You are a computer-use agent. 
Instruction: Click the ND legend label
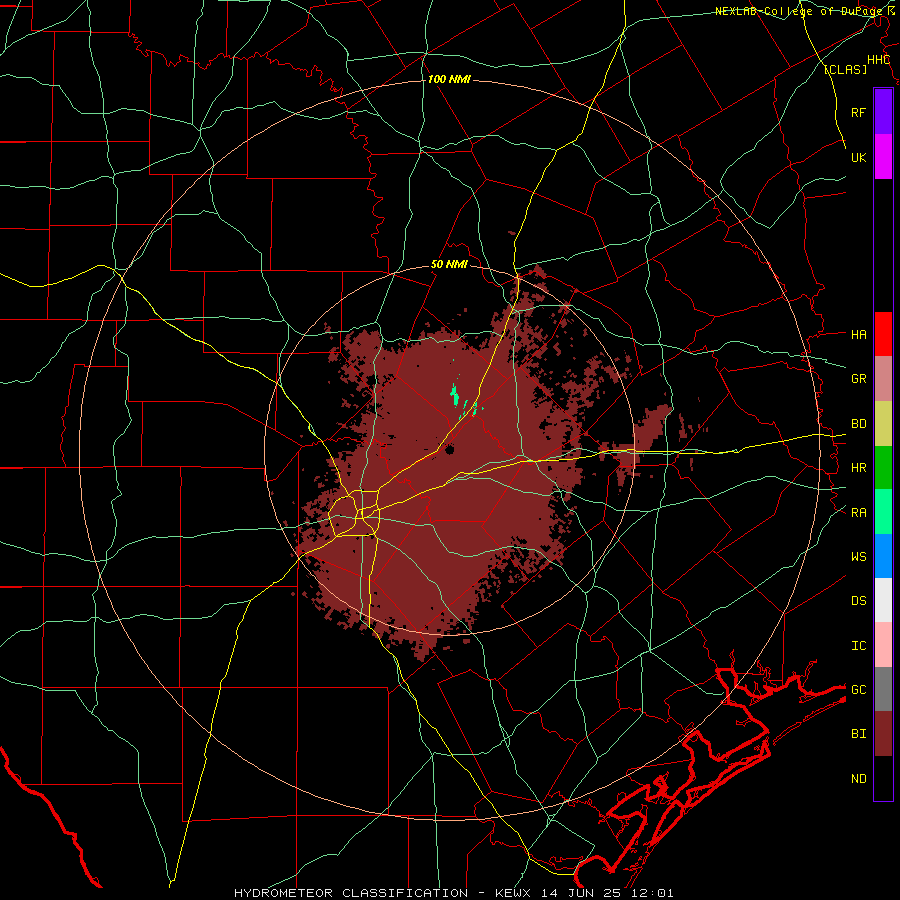(858, 779)
